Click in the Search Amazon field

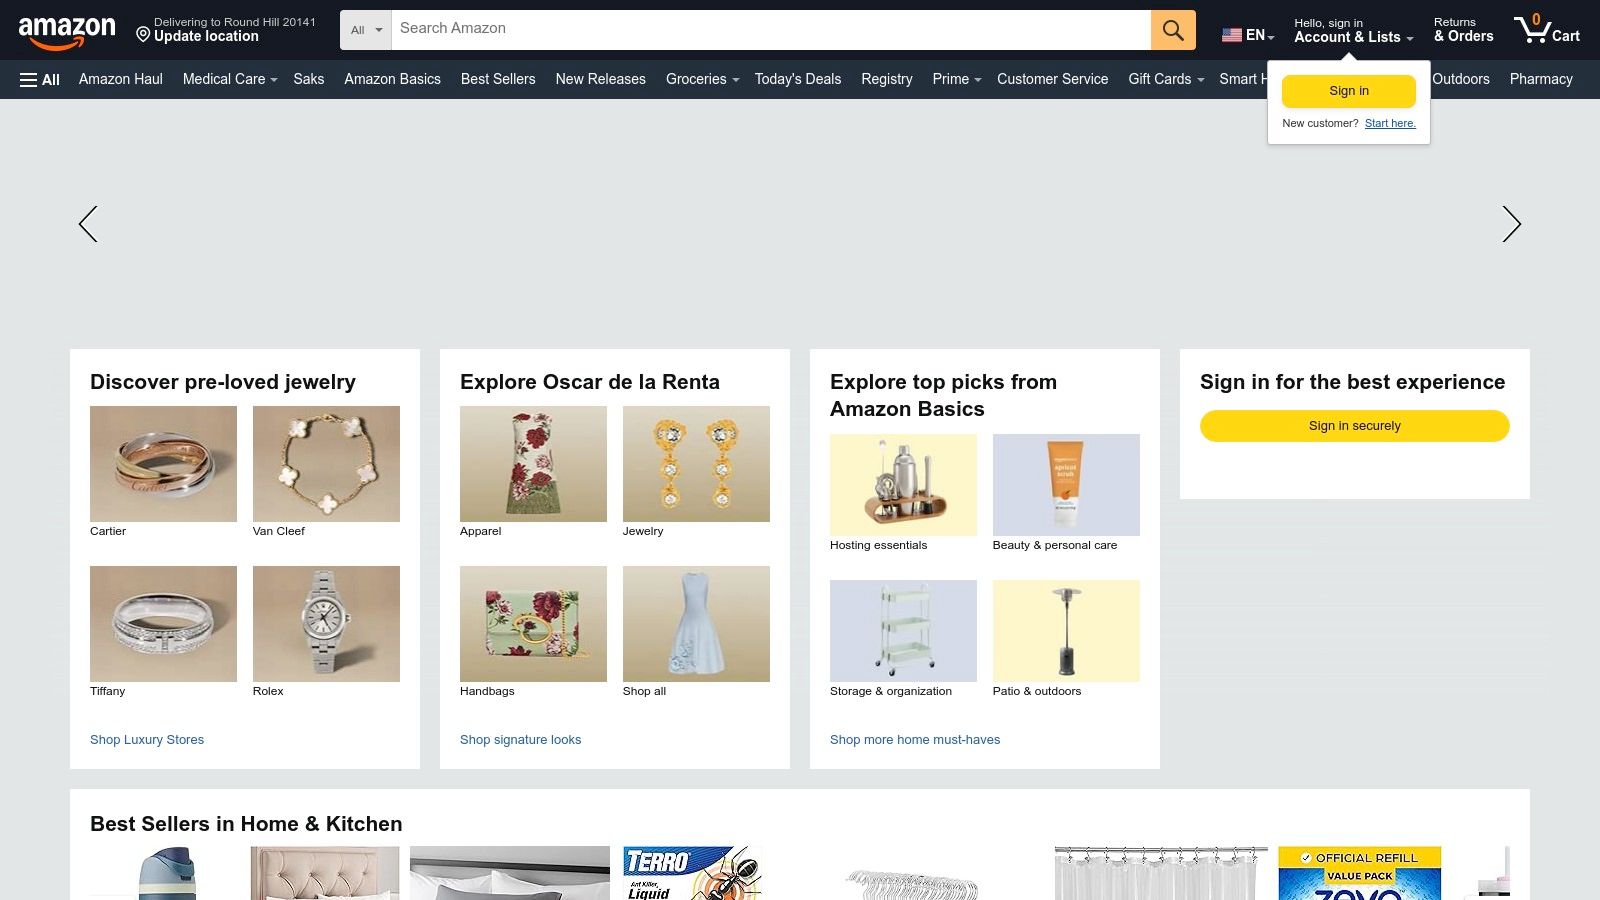[x=771, y=30]
